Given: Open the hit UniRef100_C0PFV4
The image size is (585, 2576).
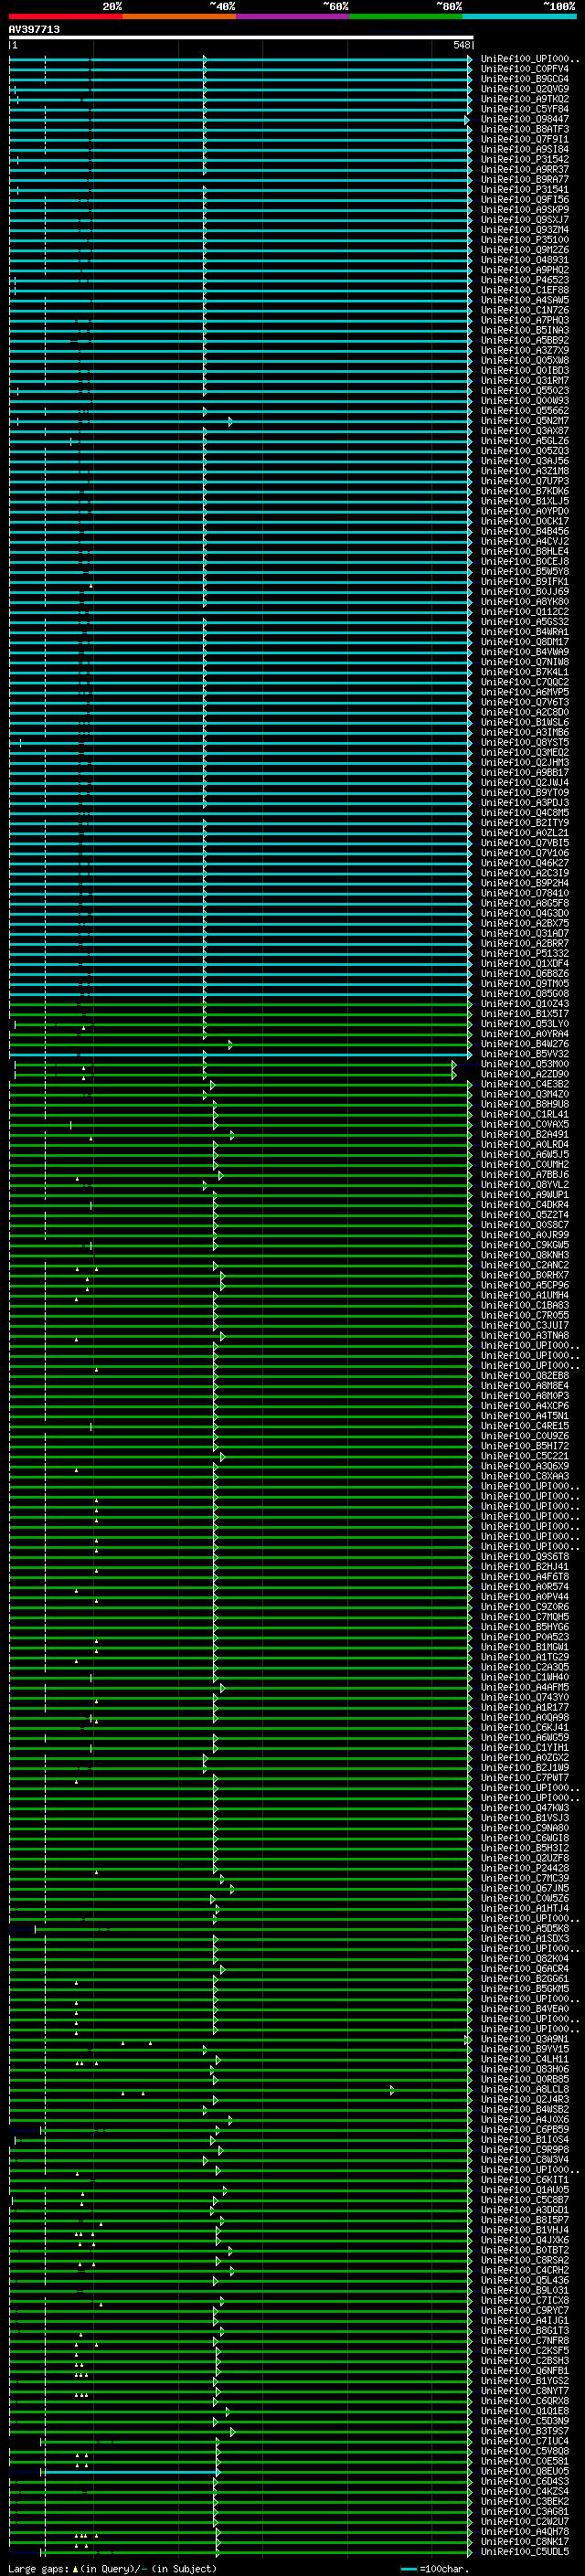Looking at the screenshot, I should (x=525, y=69).
